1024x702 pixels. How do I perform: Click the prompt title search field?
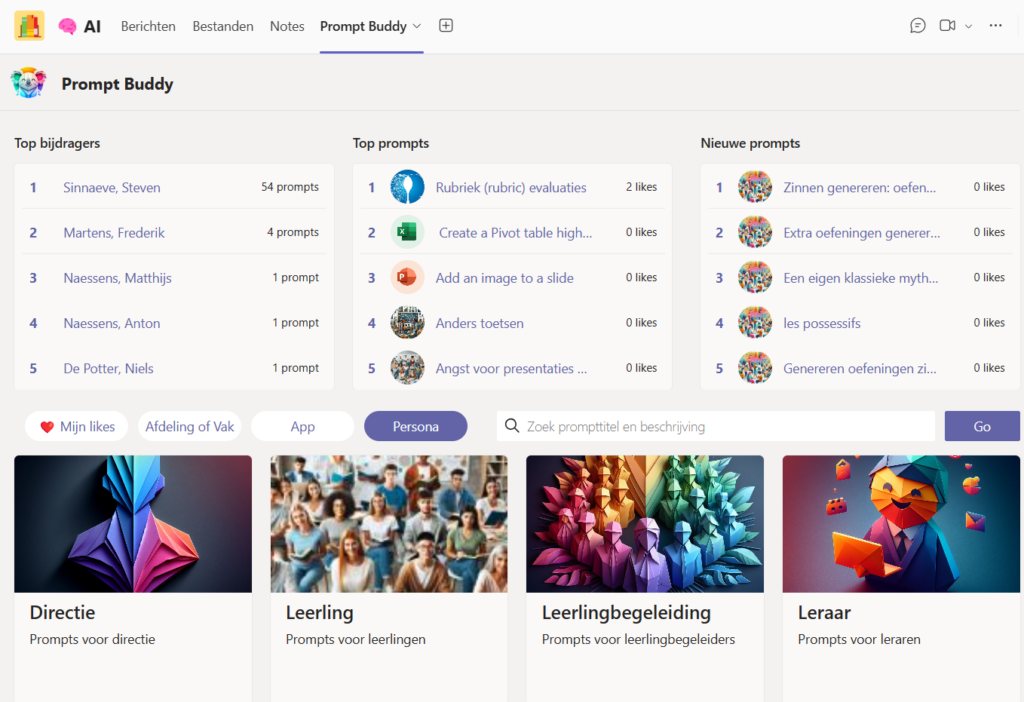715,426
